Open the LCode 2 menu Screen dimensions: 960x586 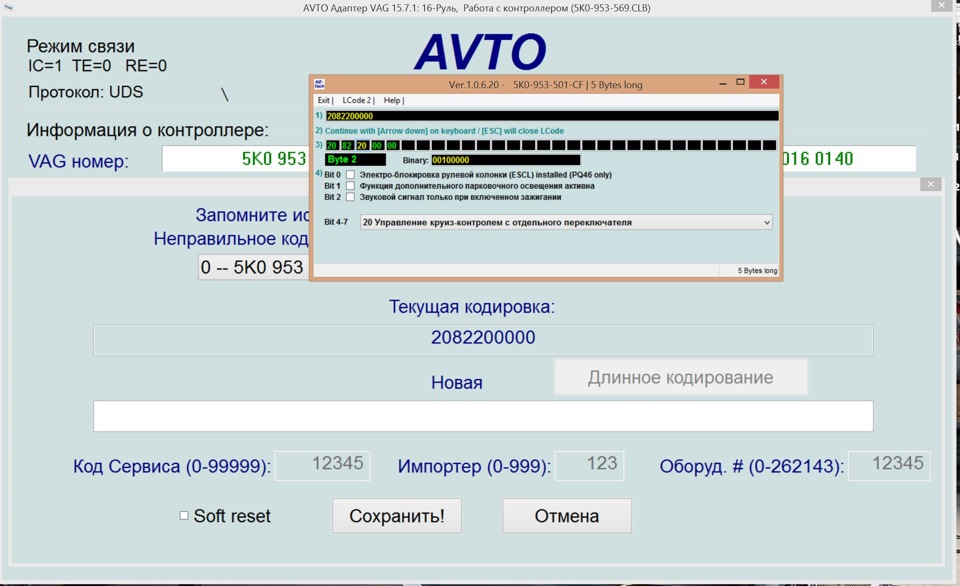click(x=357, y=100)
